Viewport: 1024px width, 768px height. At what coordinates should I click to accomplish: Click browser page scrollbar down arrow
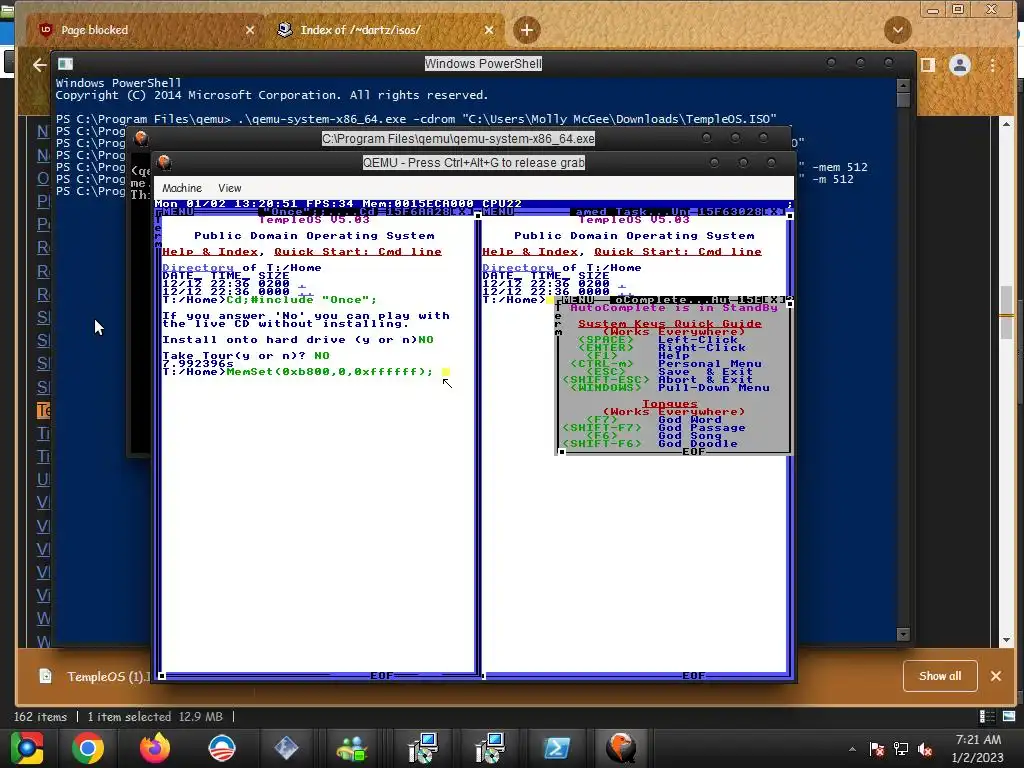[x=1006, y=640]
